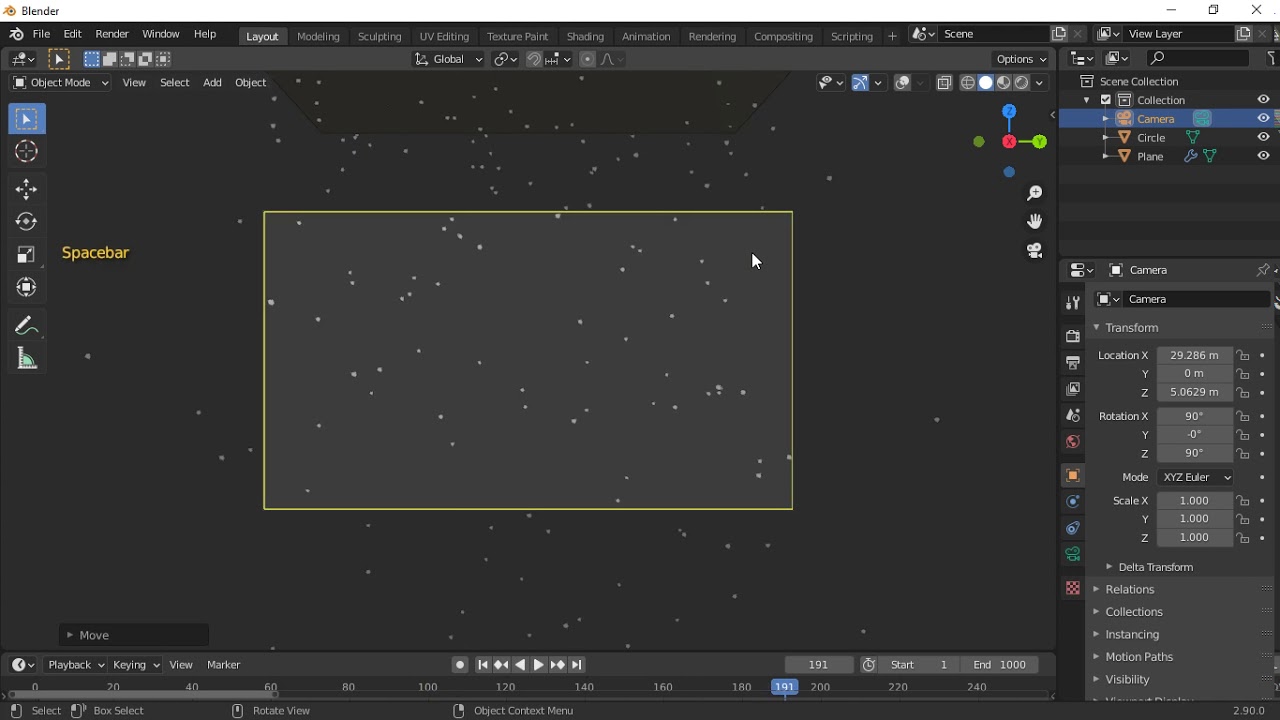Click the Blender logo menu icon
Image resolution: width=1280 pixels, height=720 pixels.
(16, 34)
